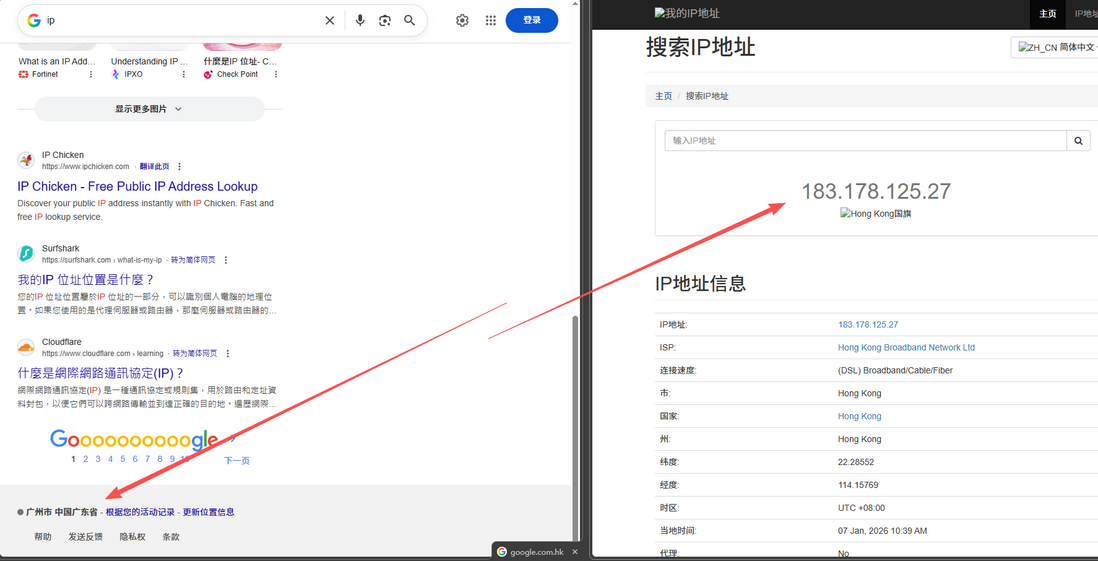Start Google voice search with microphone

pos(360,20)
